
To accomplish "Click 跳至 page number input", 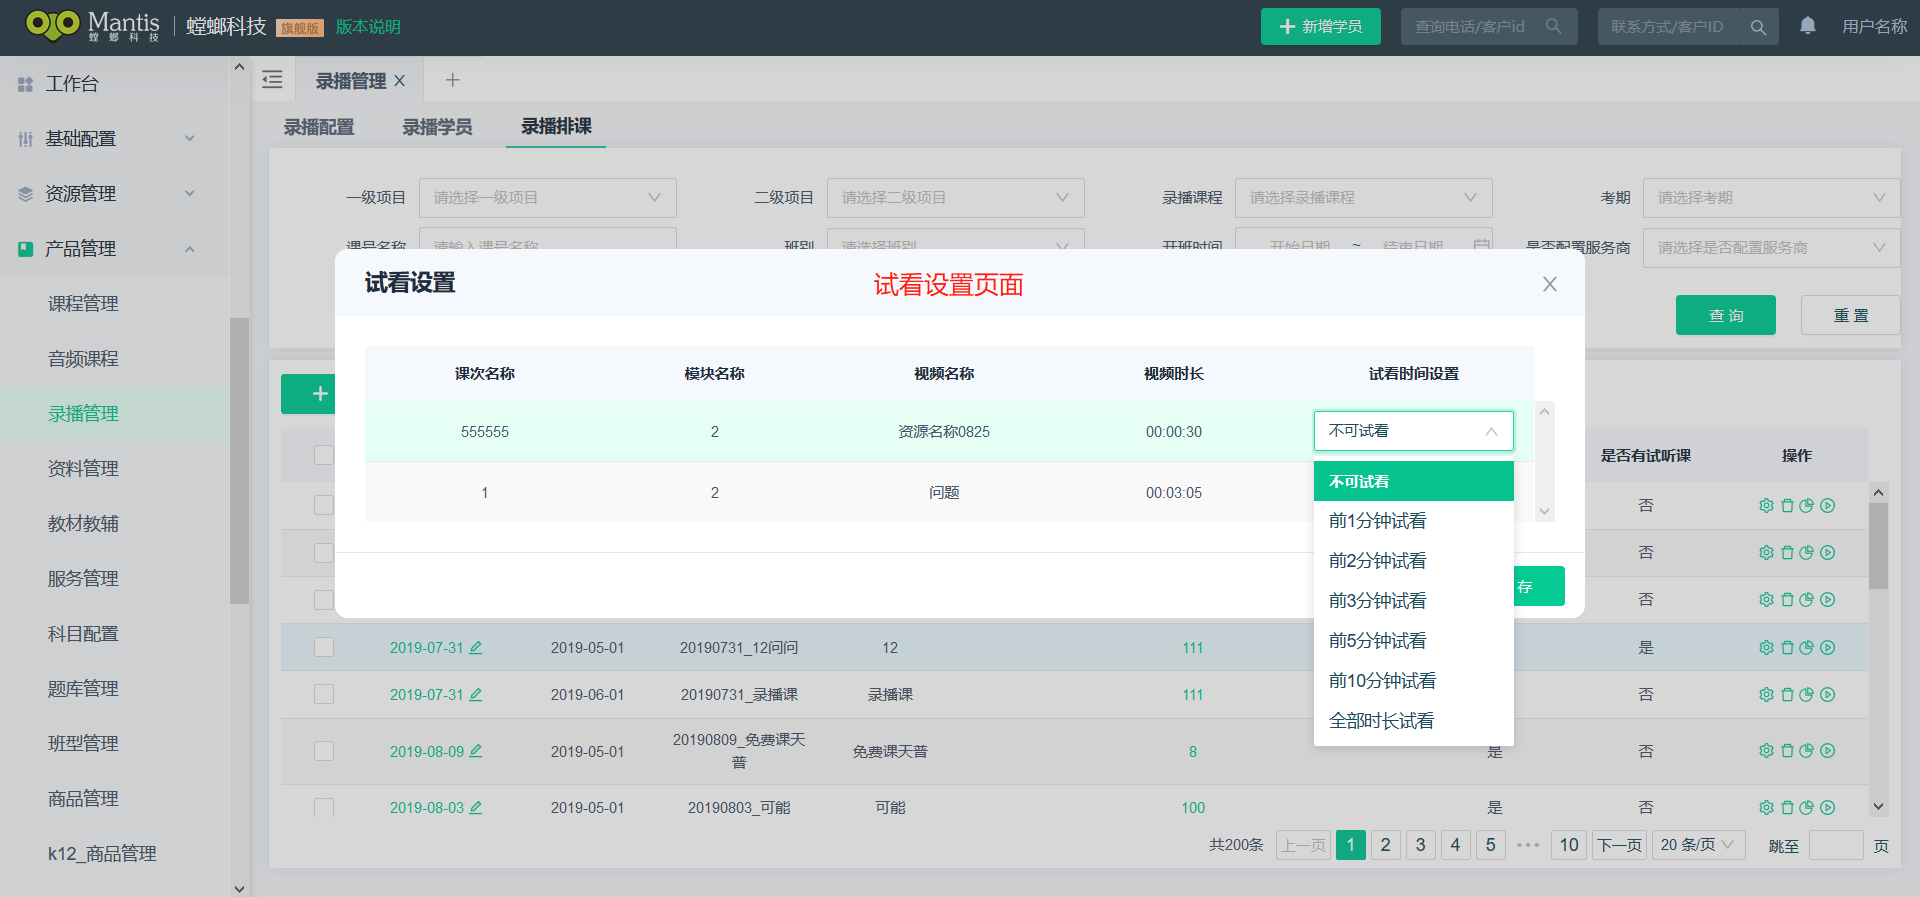I will pyautogui.click(x=1836, y=845).
